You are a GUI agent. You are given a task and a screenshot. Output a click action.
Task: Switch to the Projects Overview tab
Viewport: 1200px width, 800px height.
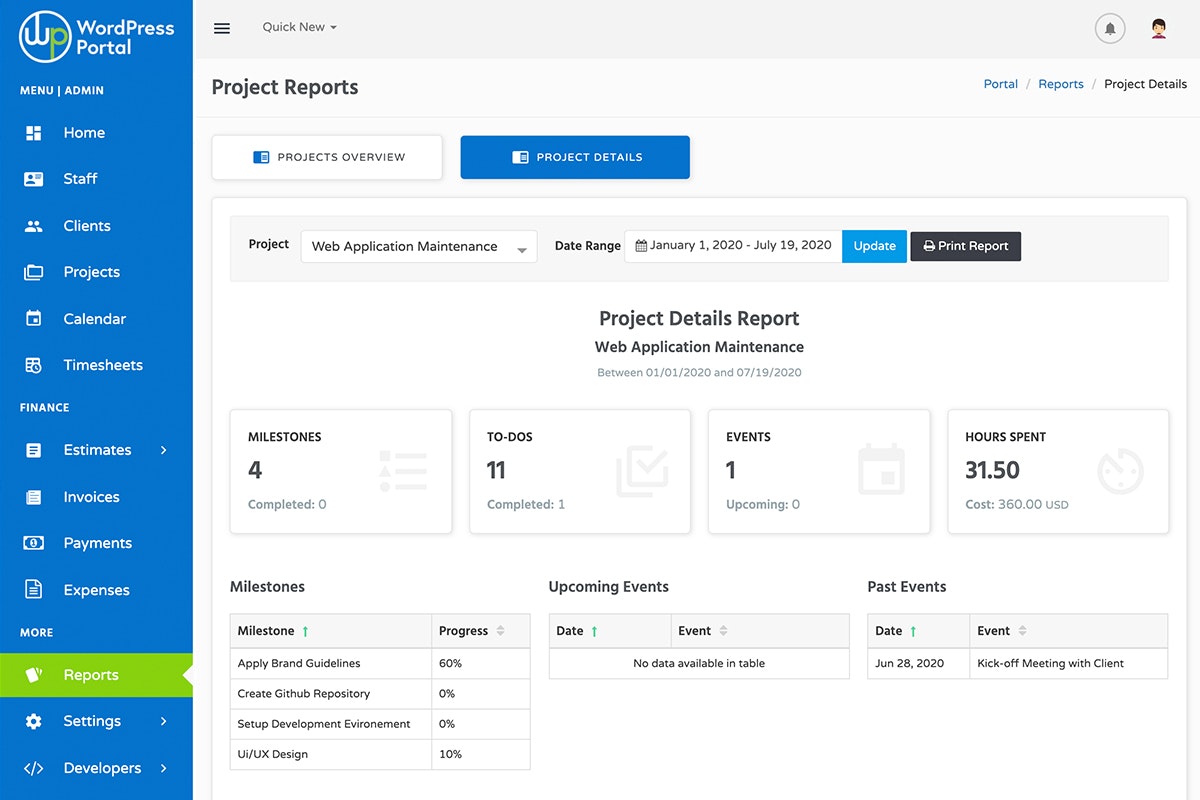pos(327,157)
